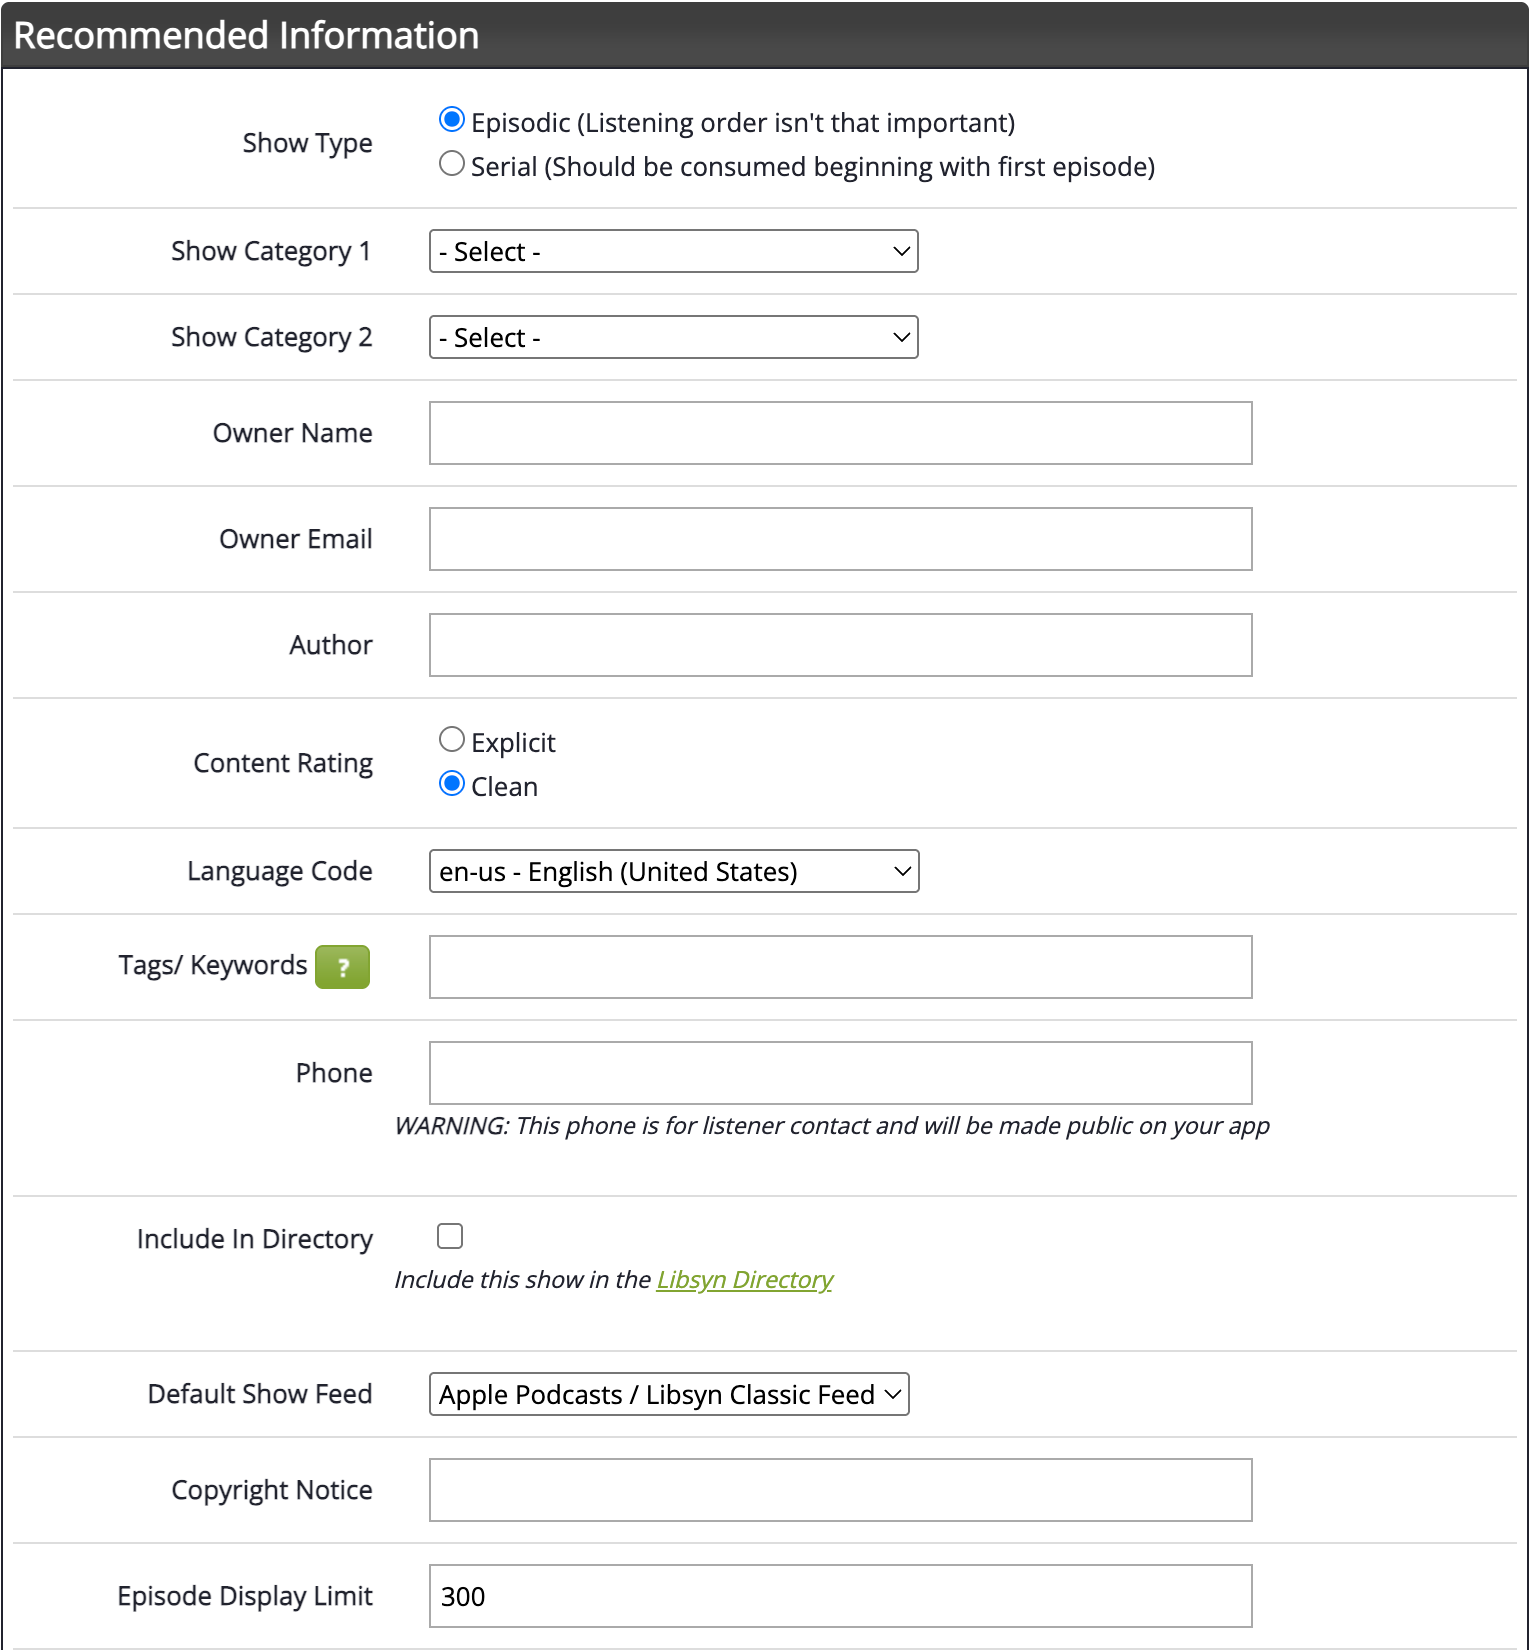Click into the Owner Name field
Viewport: 1530px width, 1650px height.
click(840, 434)
